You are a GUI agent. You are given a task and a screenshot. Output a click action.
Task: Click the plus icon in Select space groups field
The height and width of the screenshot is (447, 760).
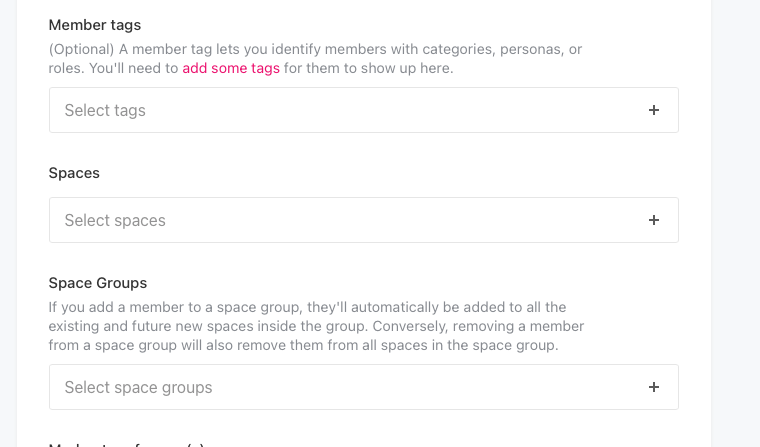(x=653, y=387)
